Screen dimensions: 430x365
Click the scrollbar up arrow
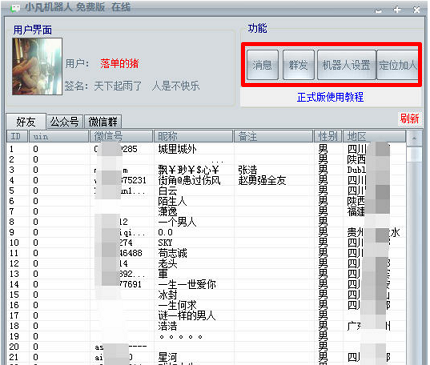pyautogui.click(x=414, y=137)
